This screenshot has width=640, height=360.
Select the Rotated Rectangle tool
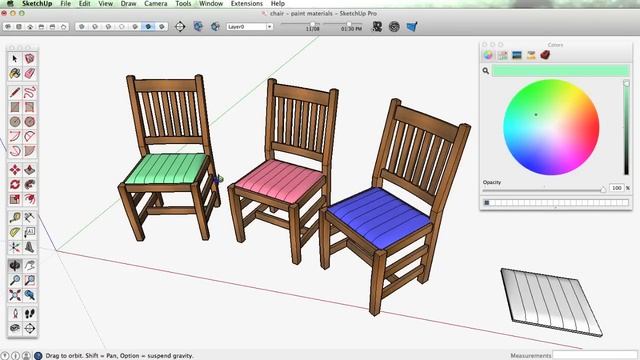tap(29, 107)
